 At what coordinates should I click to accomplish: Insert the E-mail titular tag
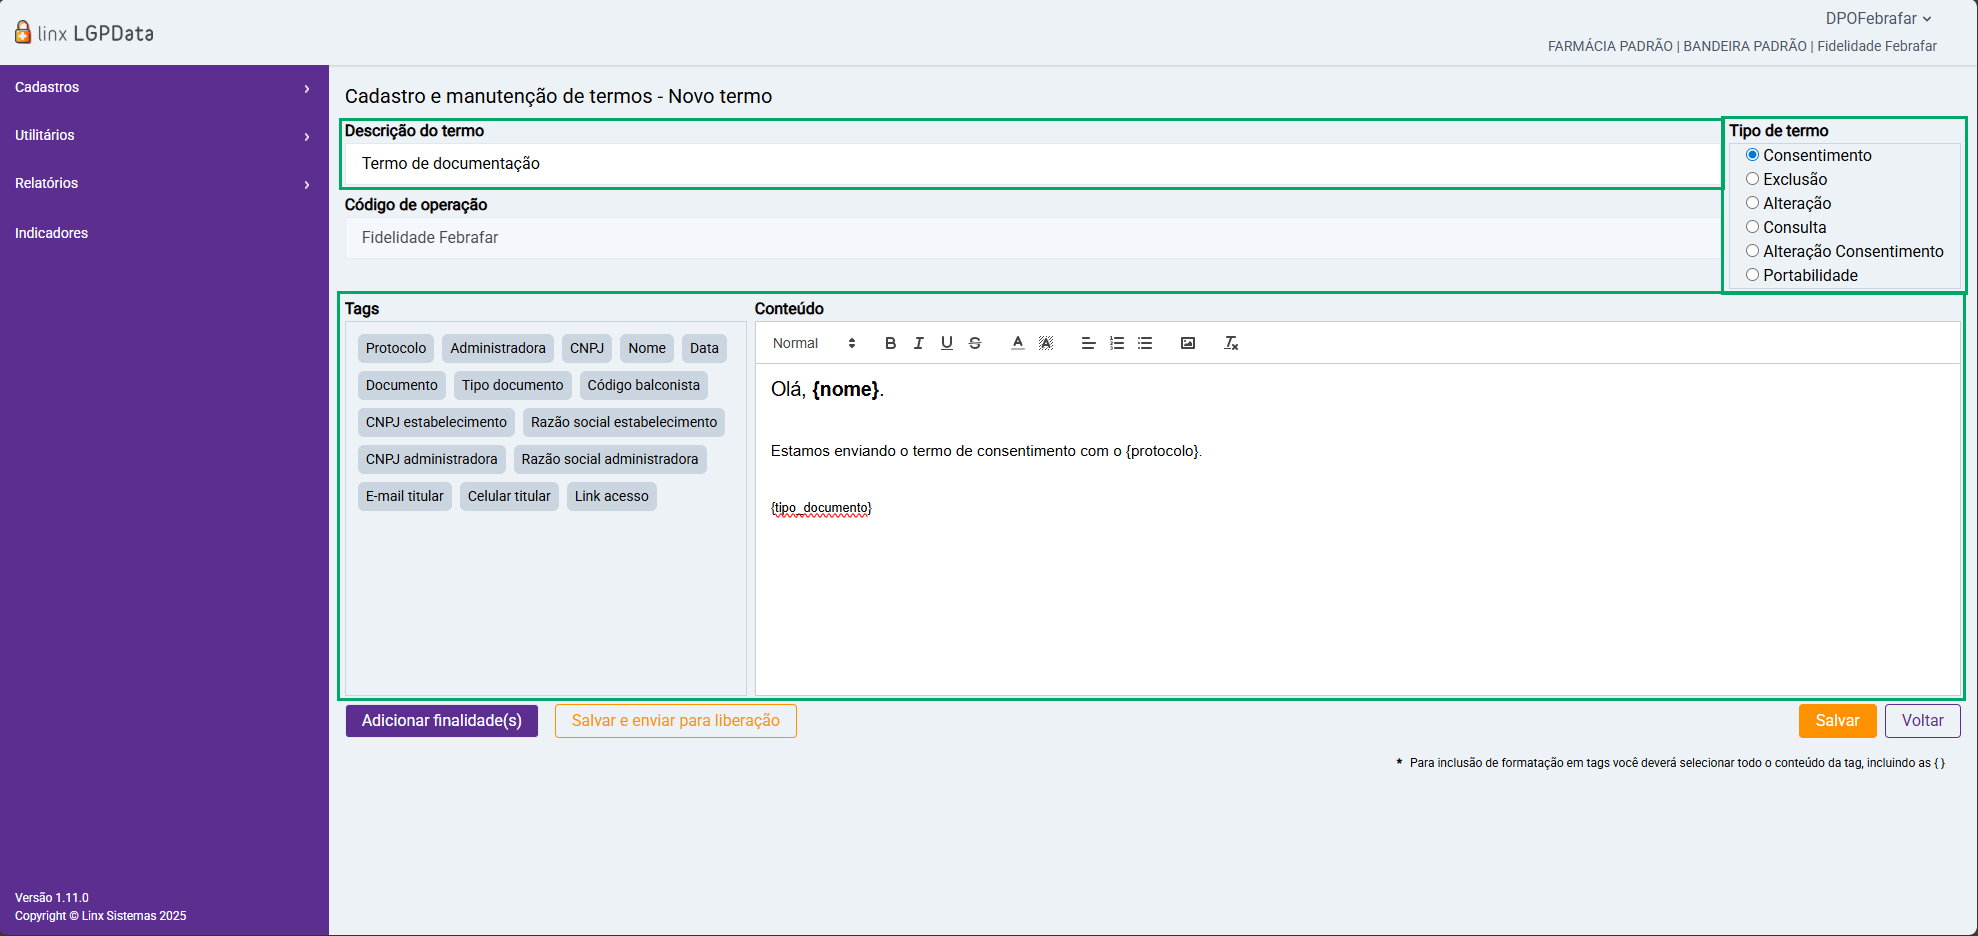coord(405,496)
